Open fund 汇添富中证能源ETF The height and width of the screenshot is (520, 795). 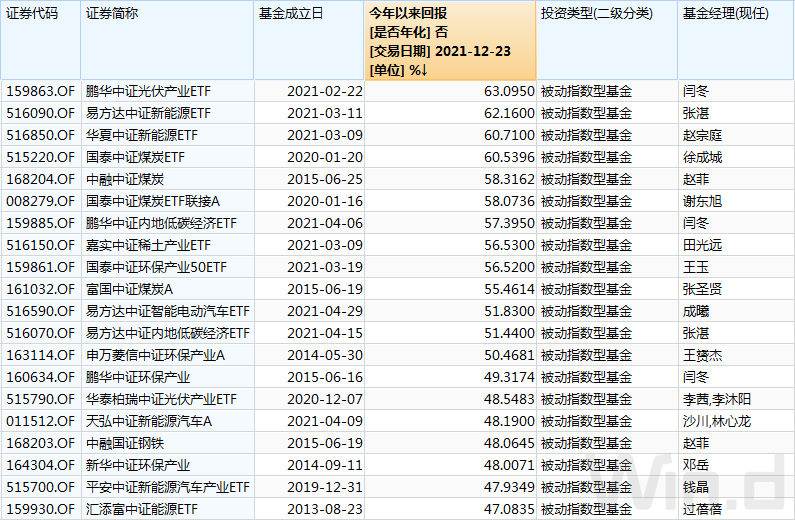pyautogui.click(x=141, y=509)
